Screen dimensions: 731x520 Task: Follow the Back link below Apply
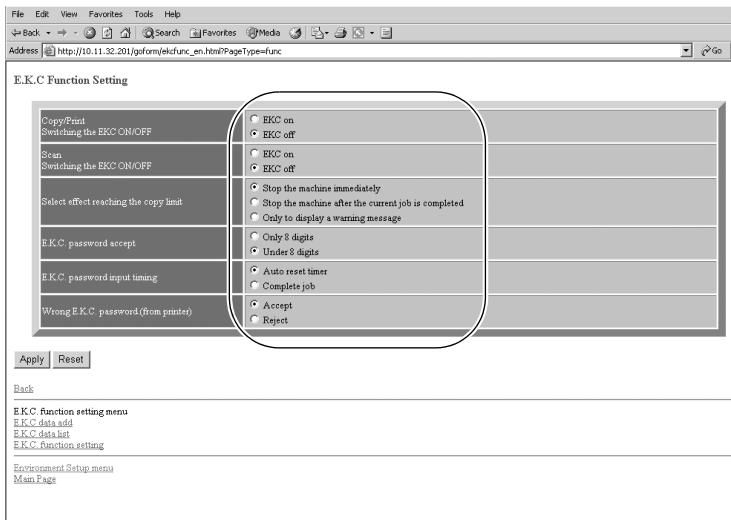tap(23, 388)
